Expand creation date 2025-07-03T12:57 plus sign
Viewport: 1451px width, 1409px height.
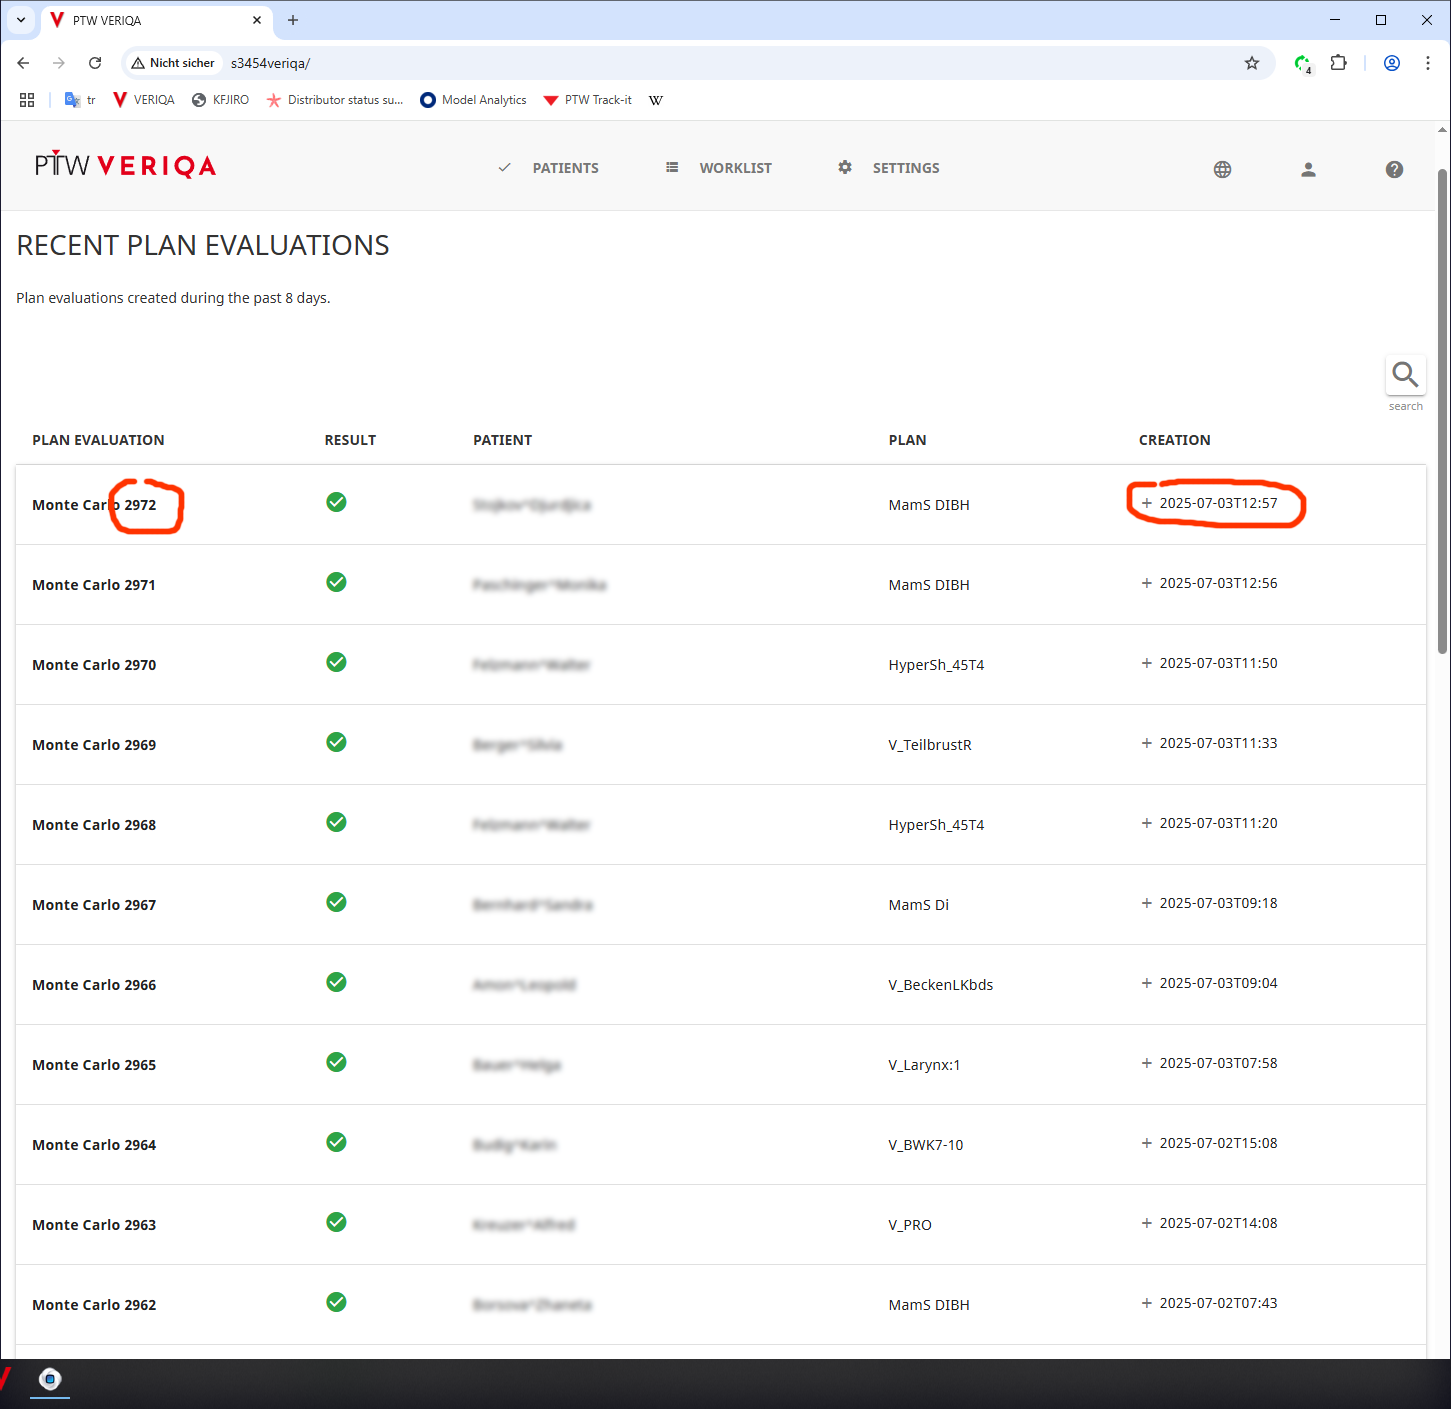pyautogui.click(x=1147, y=503)
